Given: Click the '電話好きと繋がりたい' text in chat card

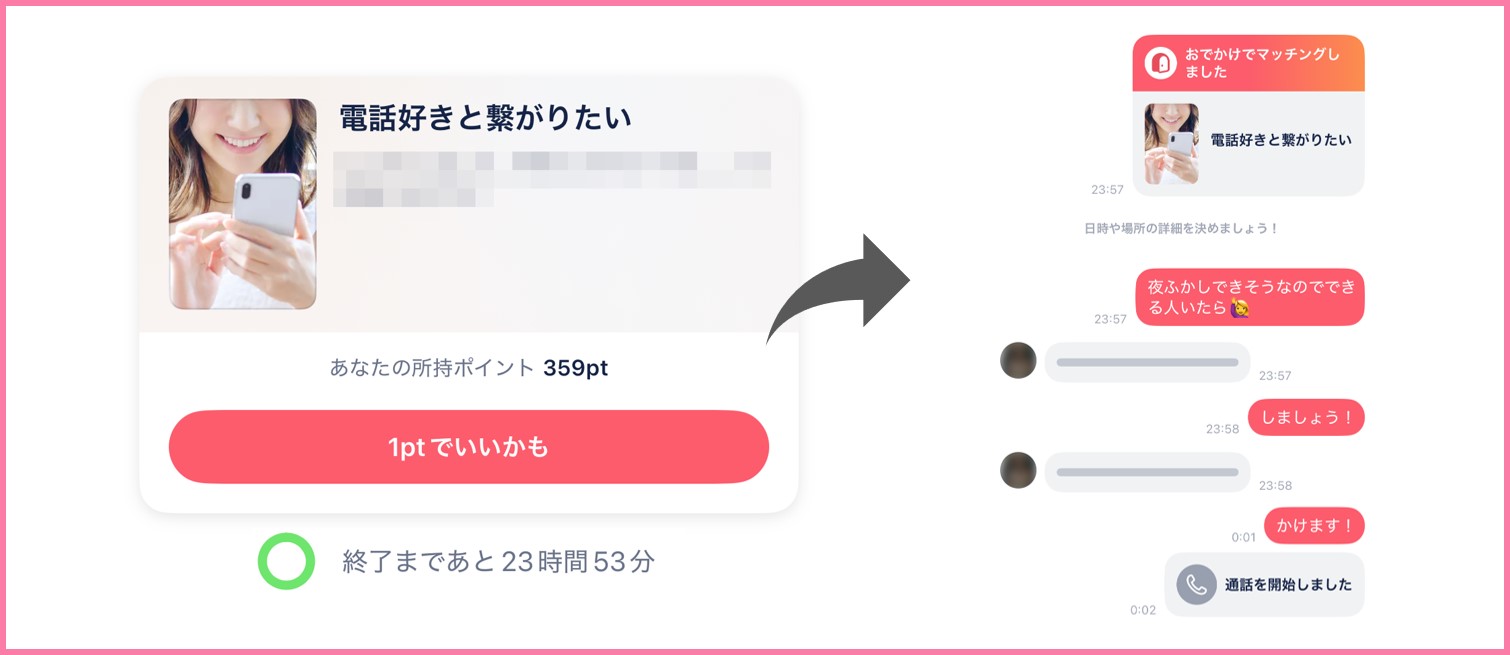Looking at the screenshot, I should point(1280,140).
